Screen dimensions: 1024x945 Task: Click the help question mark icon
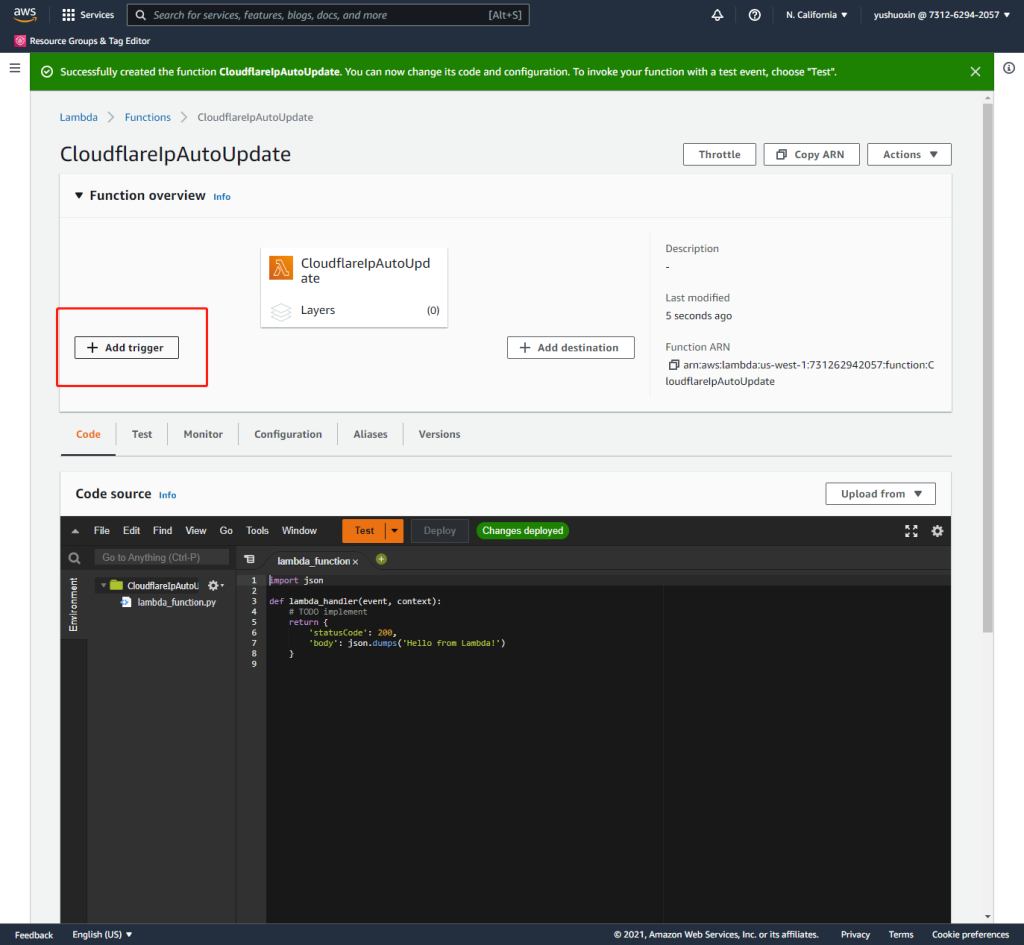coord(754,15)
